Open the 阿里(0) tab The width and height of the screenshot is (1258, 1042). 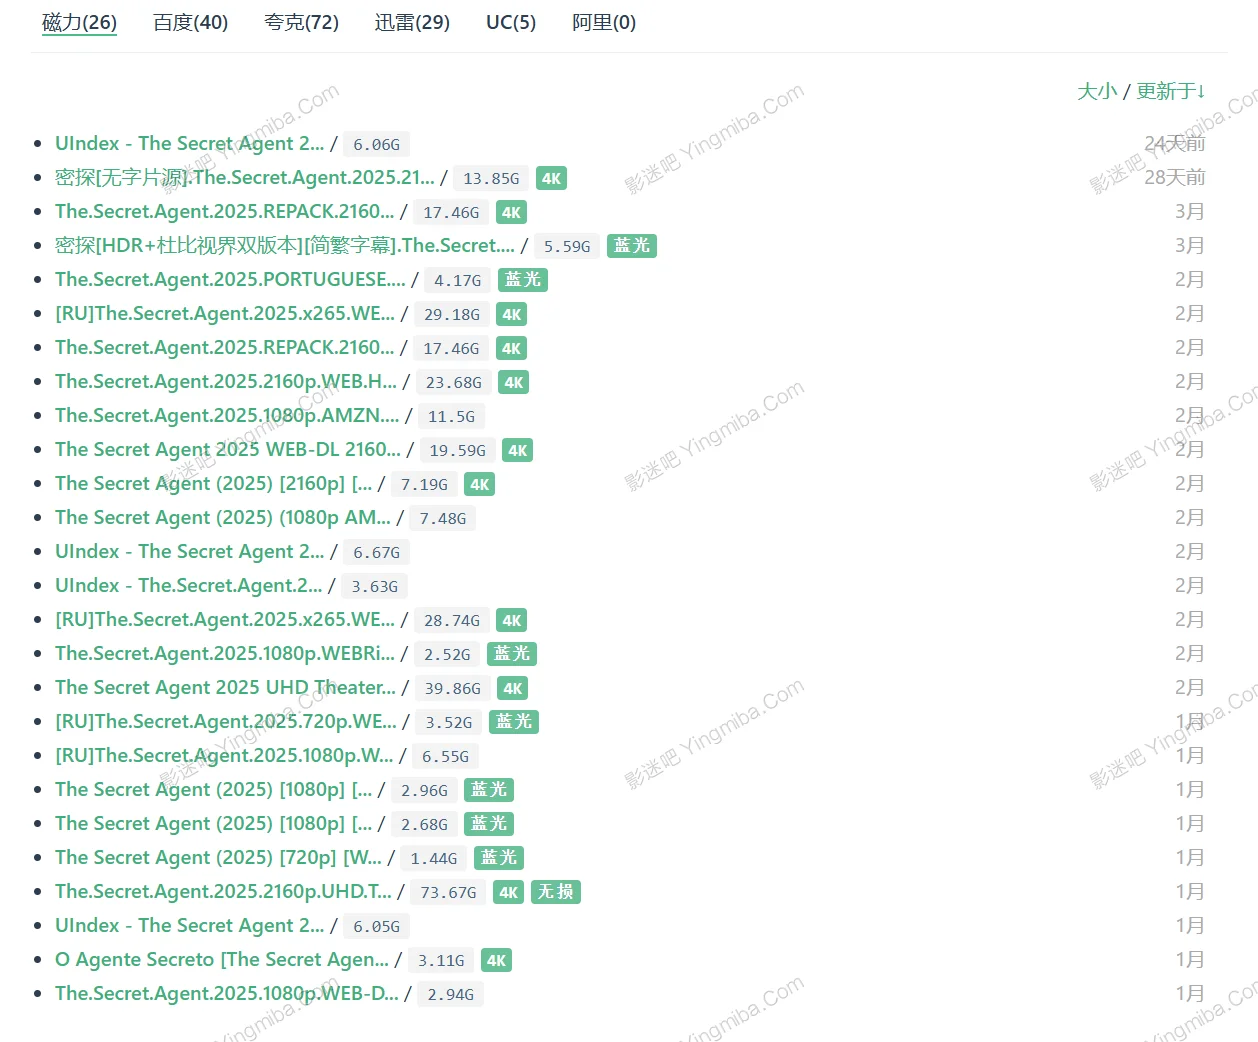tap(604, 22)
